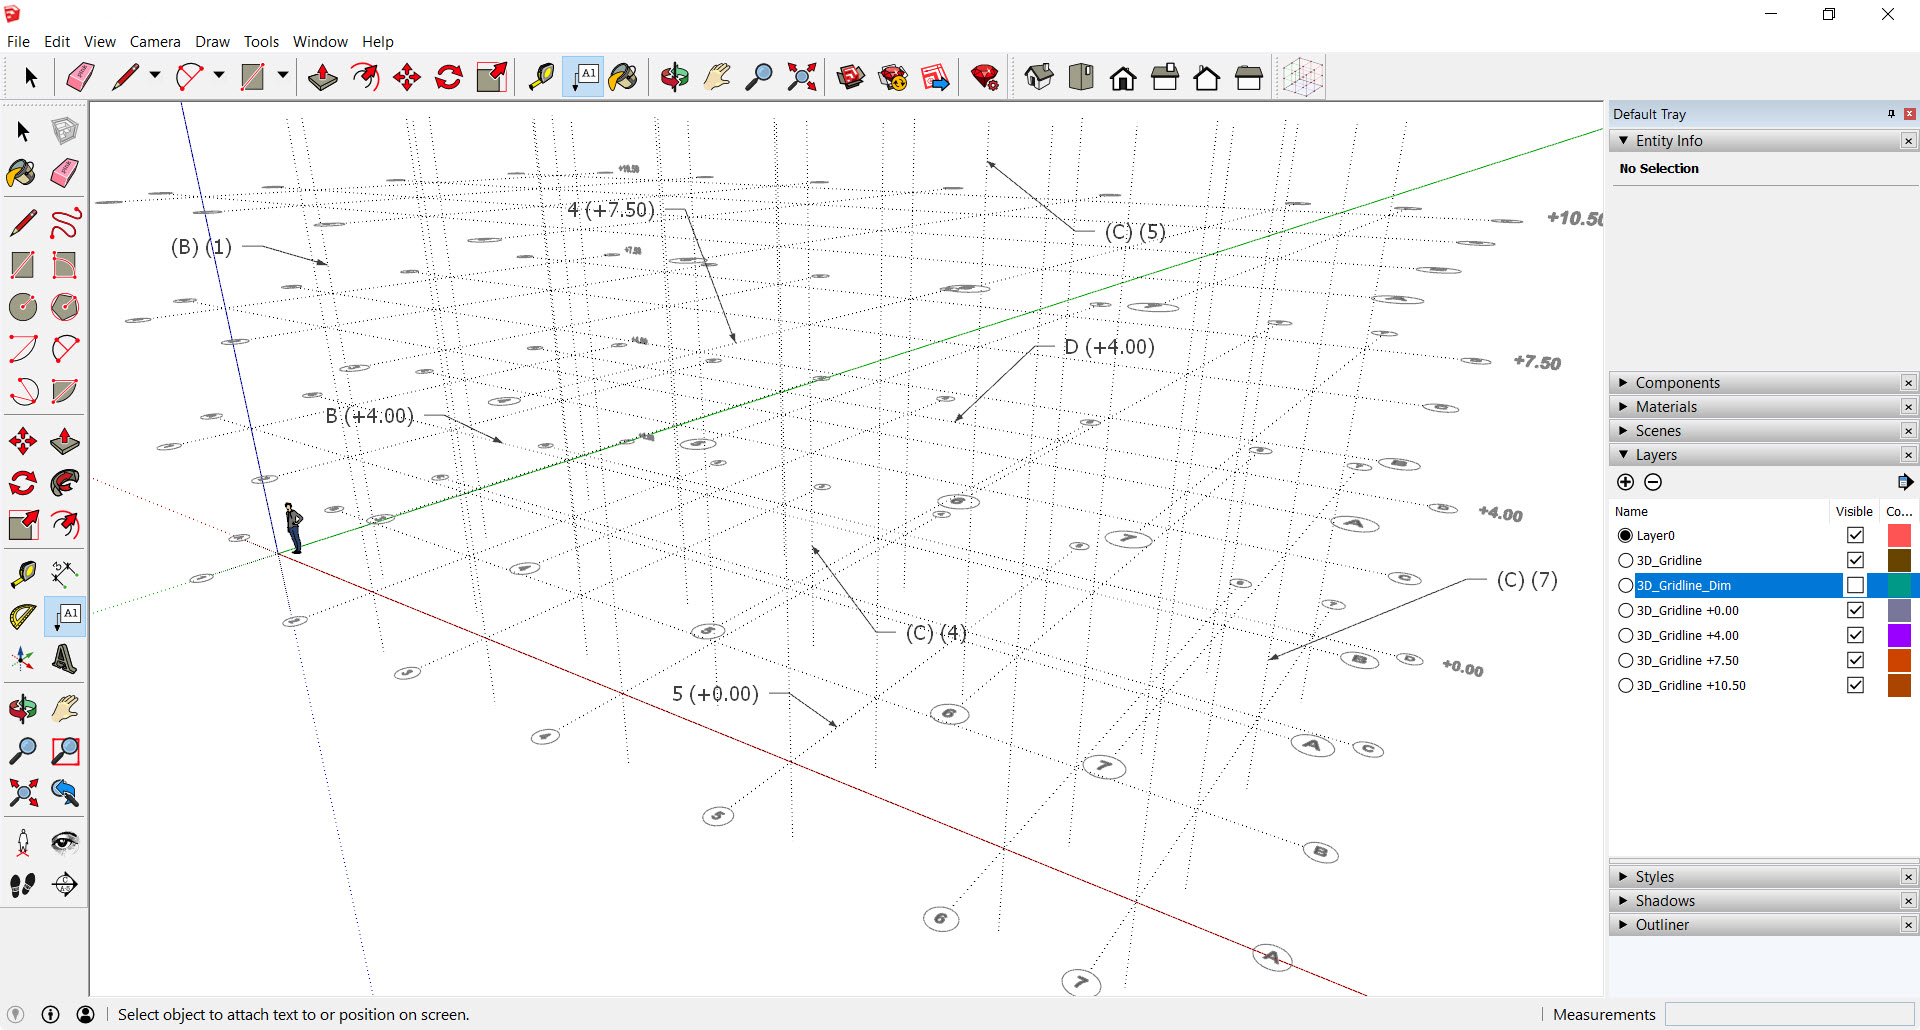The image size is (1920, 1030).
Task: Activate the Push/Pull tool
Action: click(x=322, y=75)
